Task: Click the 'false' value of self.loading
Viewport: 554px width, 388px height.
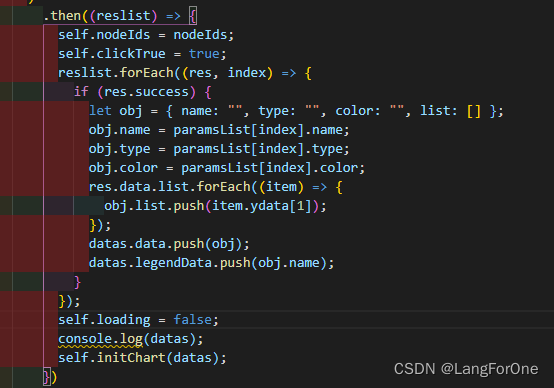Action: coord(193,320)
